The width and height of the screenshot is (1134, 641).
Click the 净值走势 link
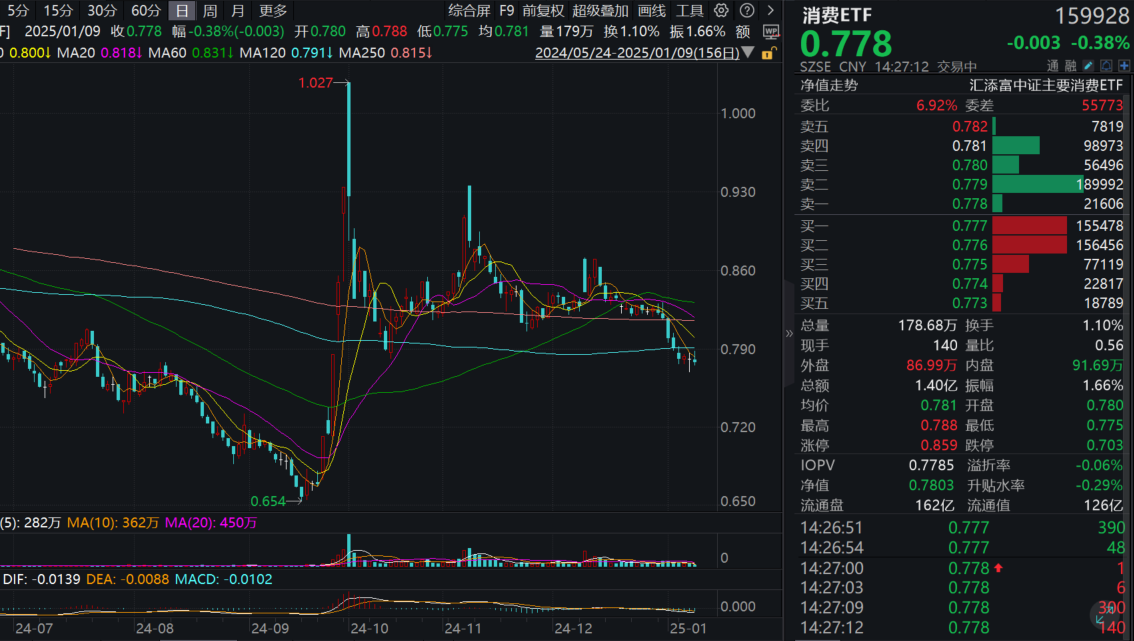coord(829,85)
